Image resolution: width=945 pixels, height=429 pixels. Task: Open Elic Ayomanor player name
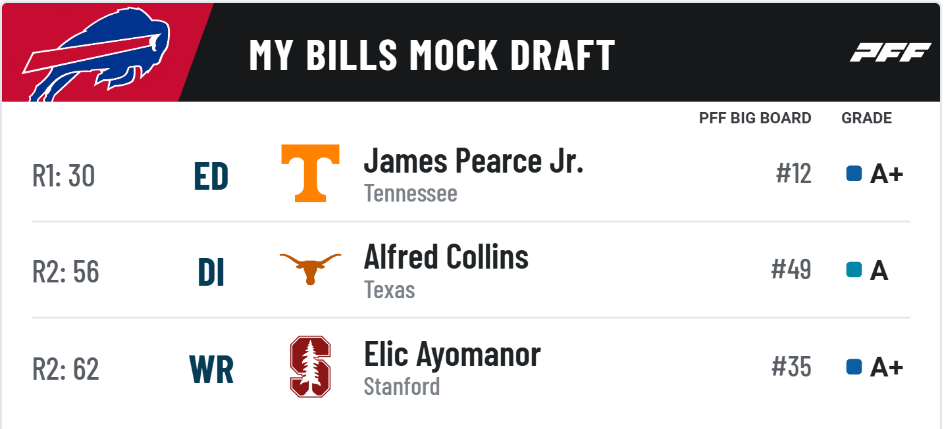click(x=452, y=354)
